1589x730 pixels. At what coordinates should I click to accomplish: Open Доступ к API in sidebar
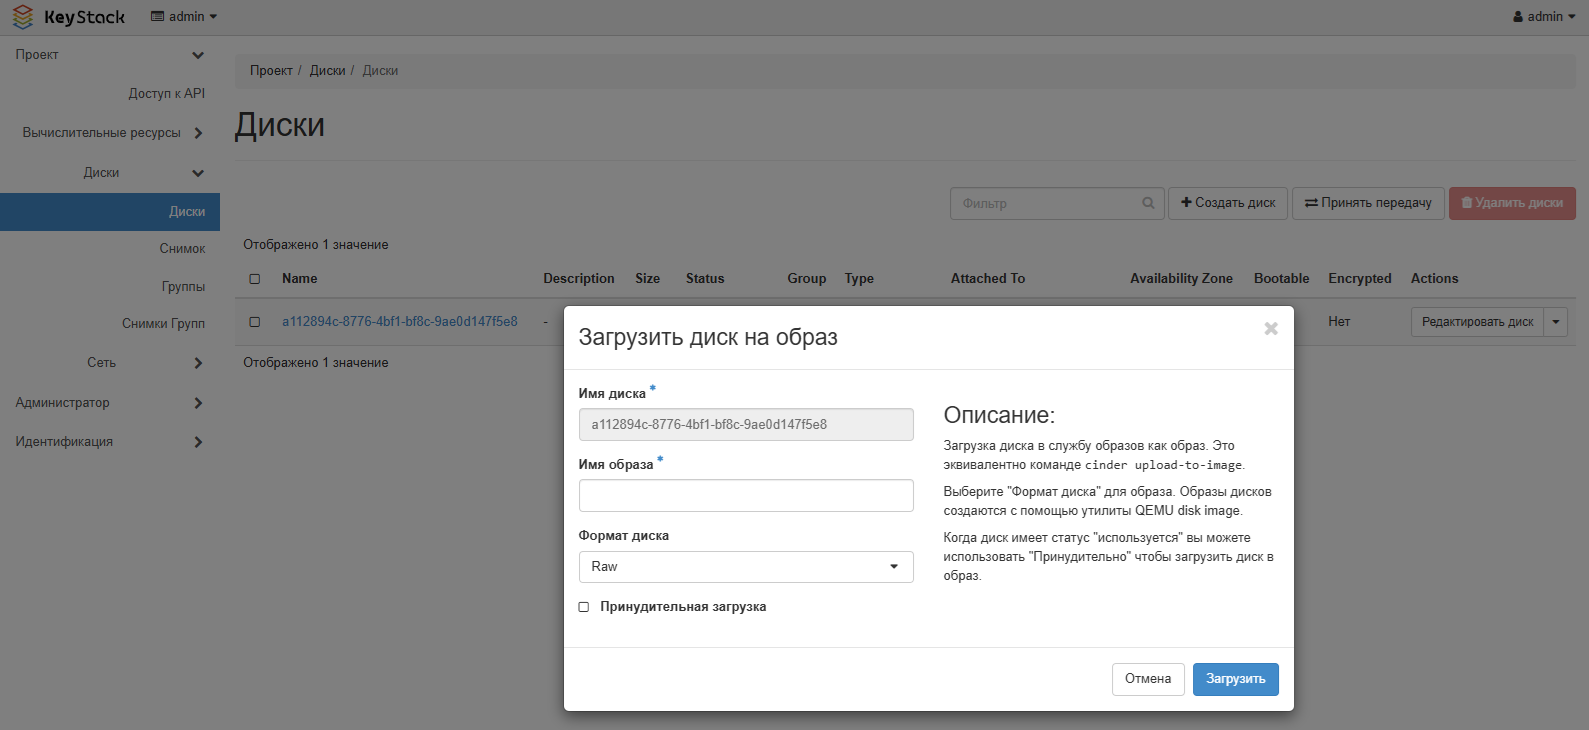coord(166,94)
